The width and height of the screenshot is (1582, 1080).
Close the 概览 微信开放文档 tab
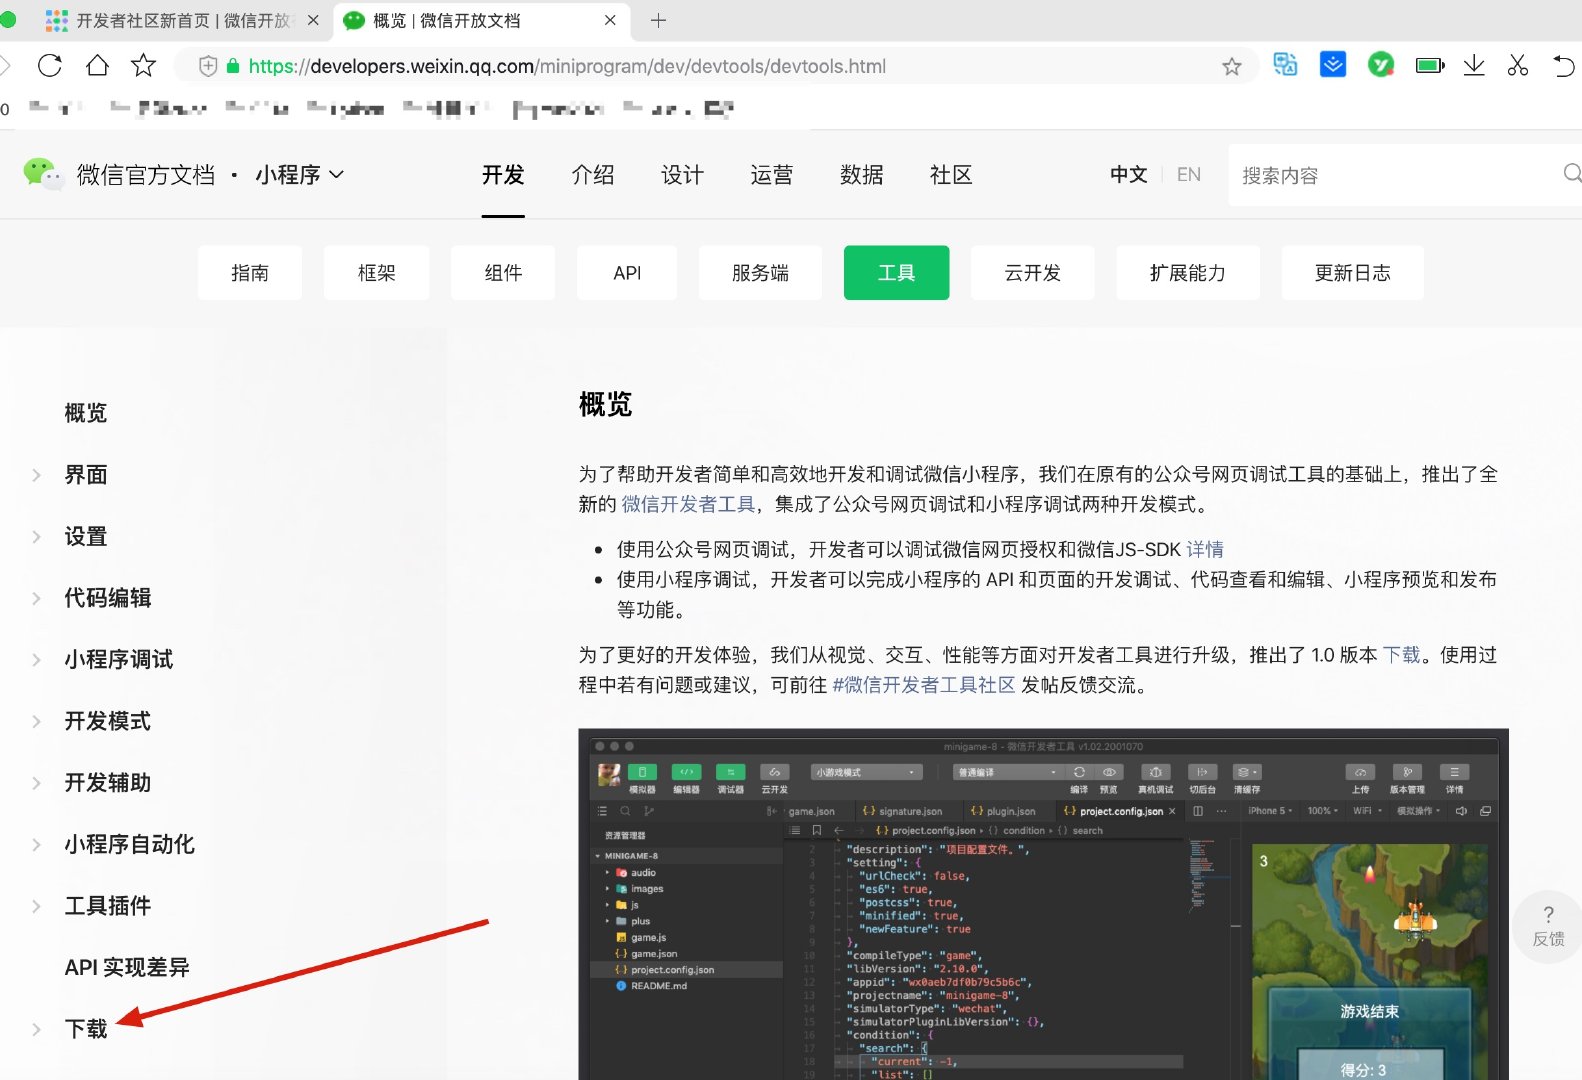click(x=611, y=20)
